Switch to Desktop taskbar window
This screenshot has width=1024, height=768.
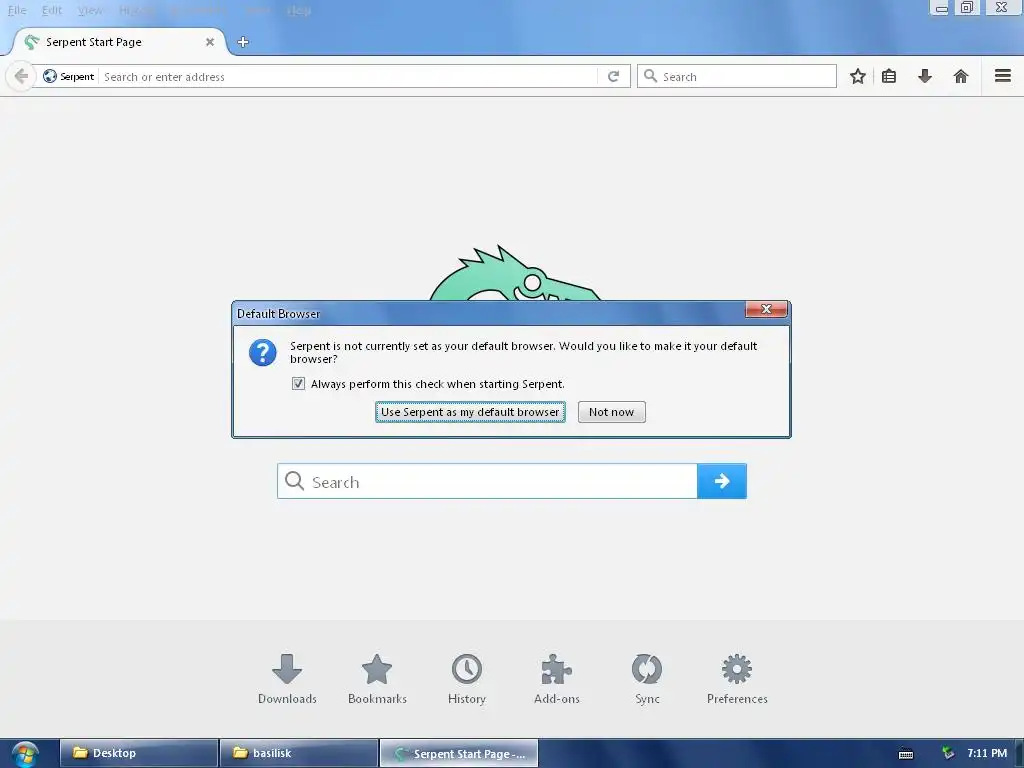[139, 753]
